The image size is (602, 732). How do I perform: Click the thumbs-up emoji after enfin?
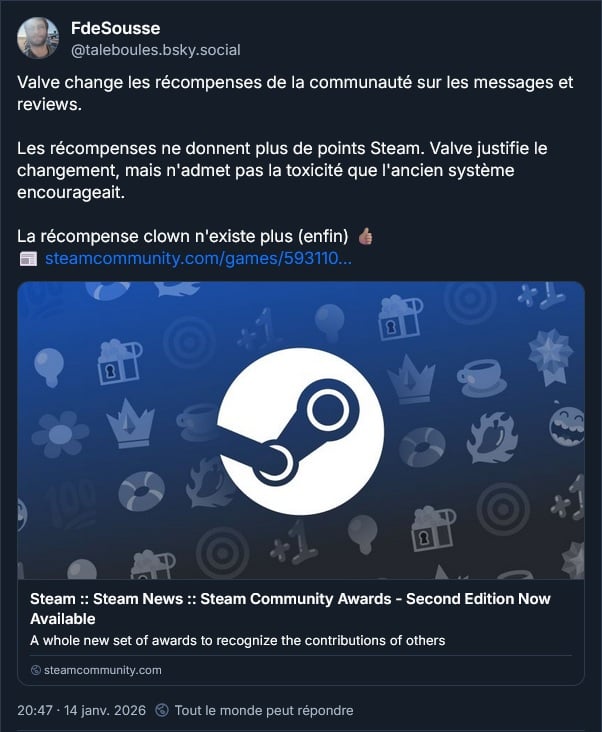point(365,236)
